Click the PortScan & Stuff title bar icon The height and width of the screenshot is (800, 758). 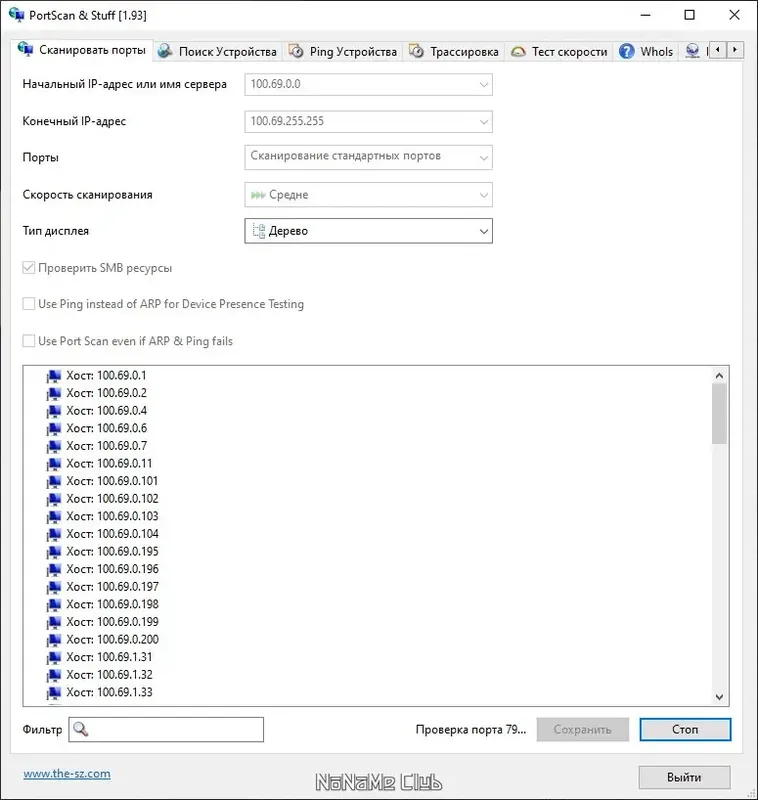click(x=16, y=15)
